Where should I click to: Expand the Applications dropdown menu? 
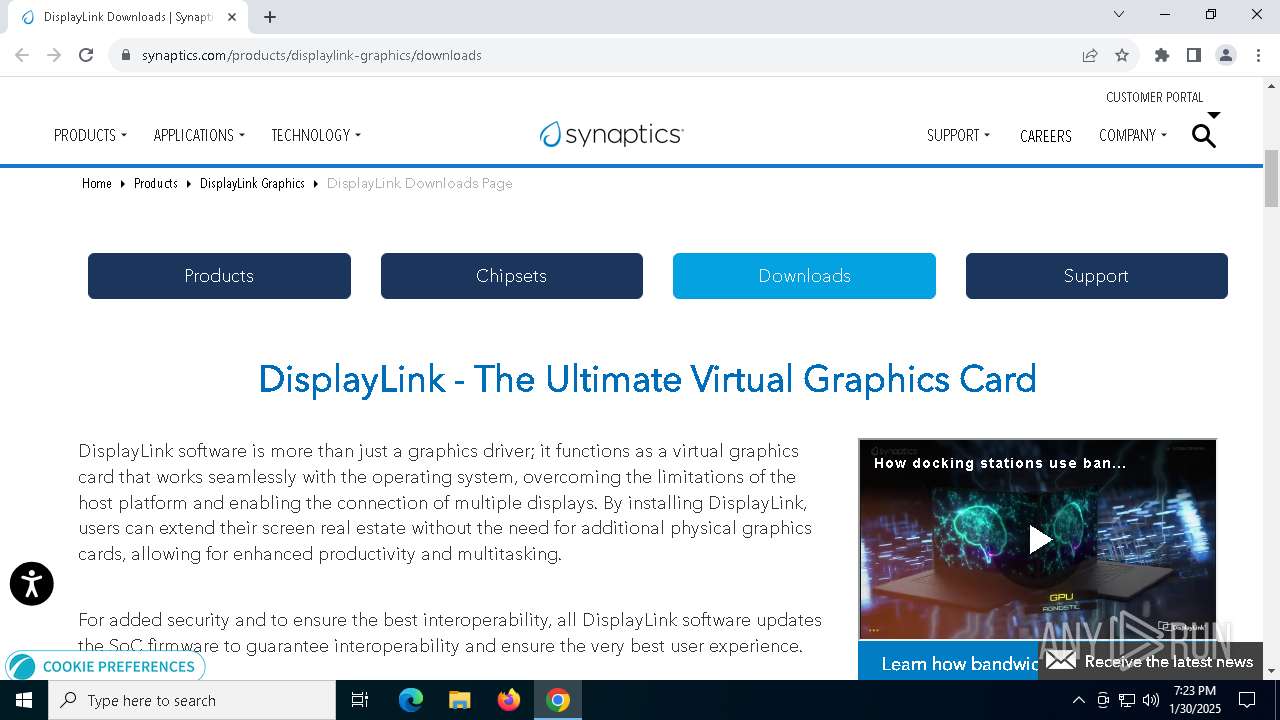click(199, 135)
